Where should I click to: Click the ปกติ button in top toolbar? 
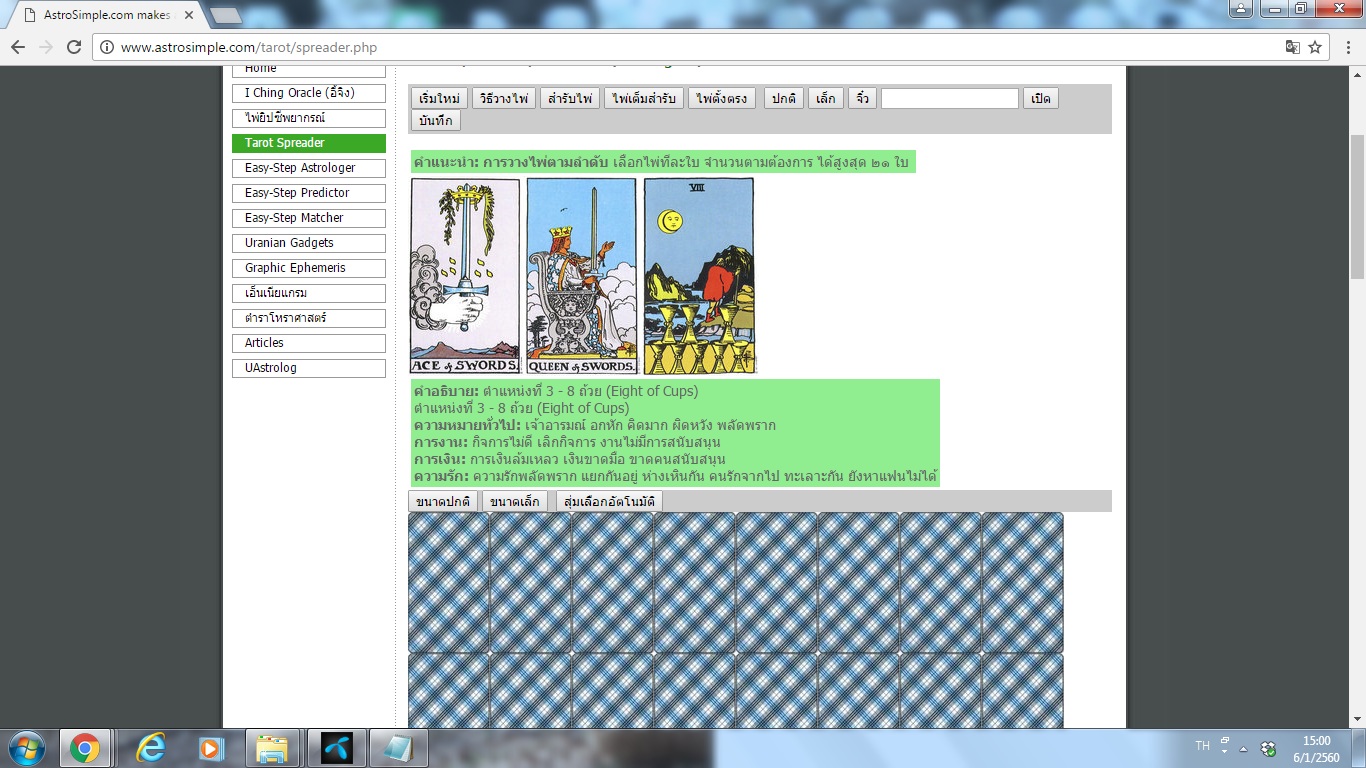(784, 98)
